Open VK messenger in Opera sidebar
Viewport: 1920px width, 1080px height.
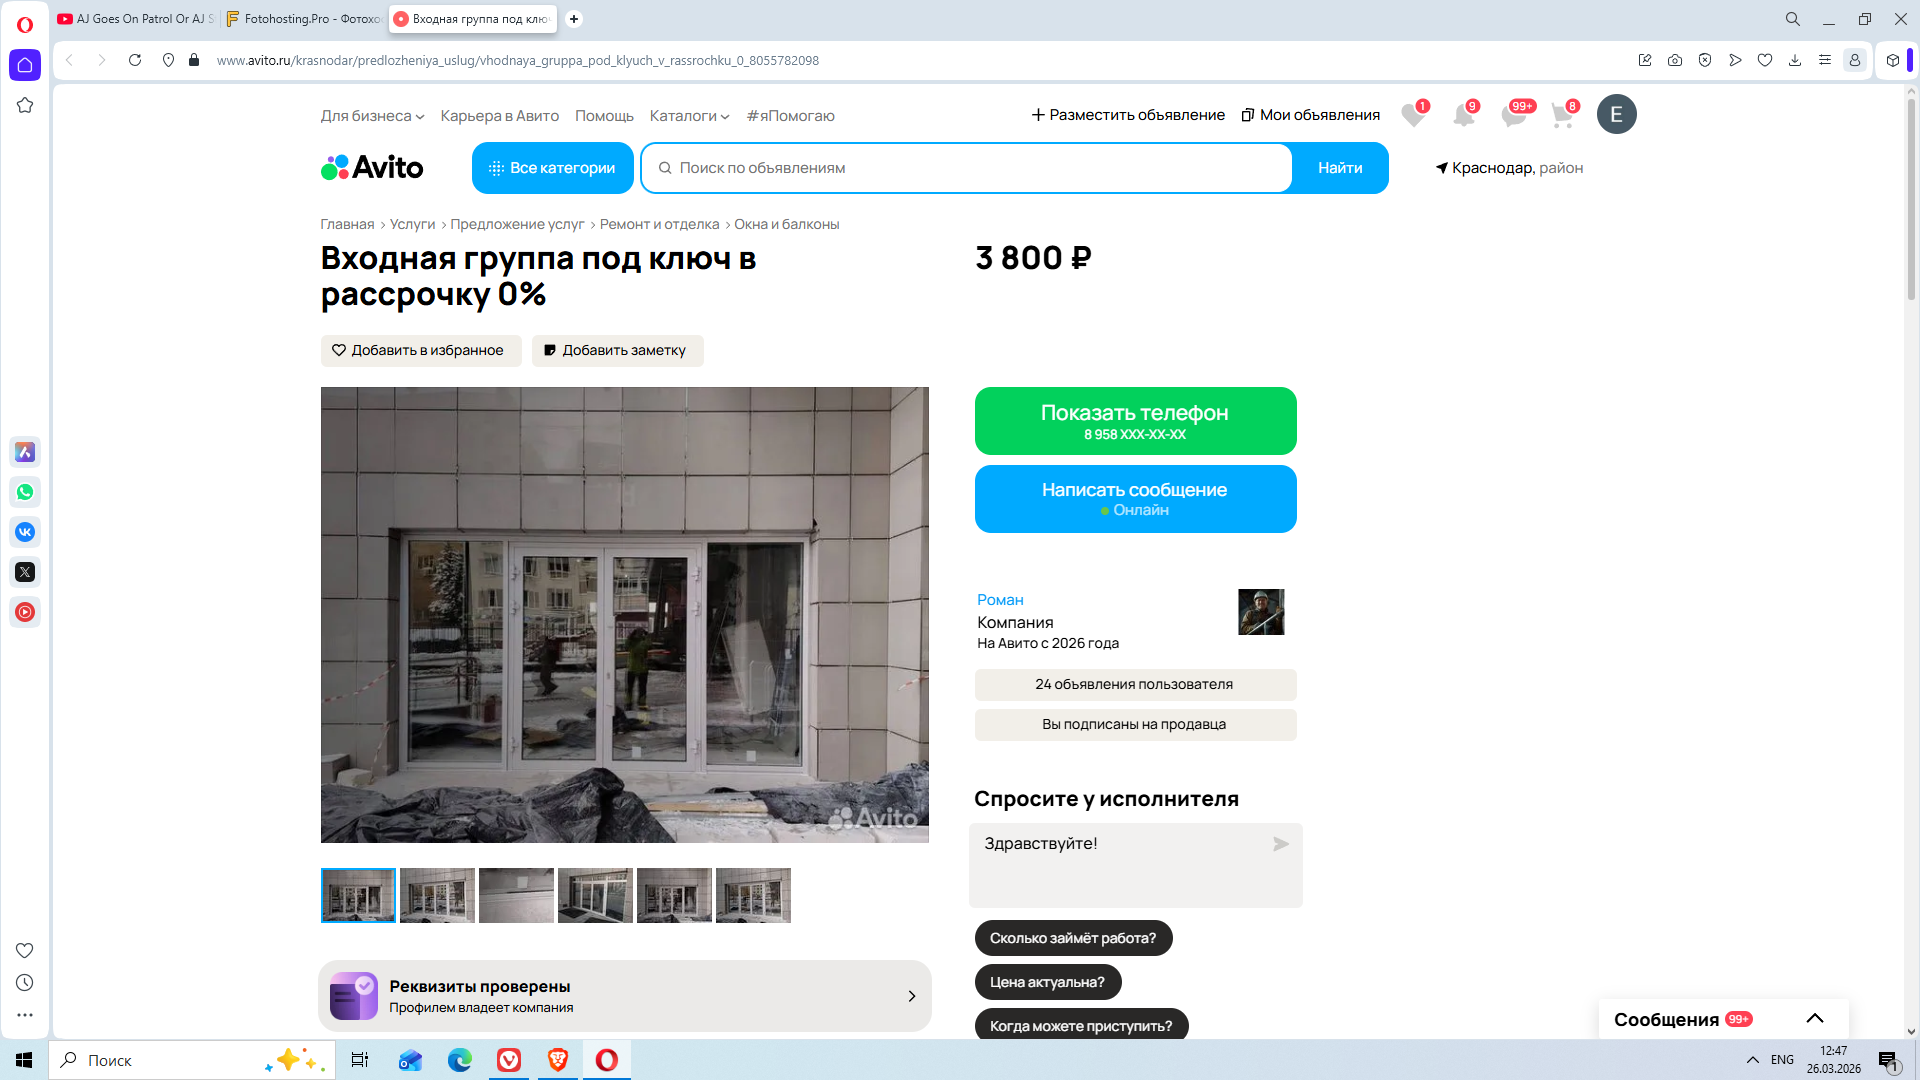[25, 532]
